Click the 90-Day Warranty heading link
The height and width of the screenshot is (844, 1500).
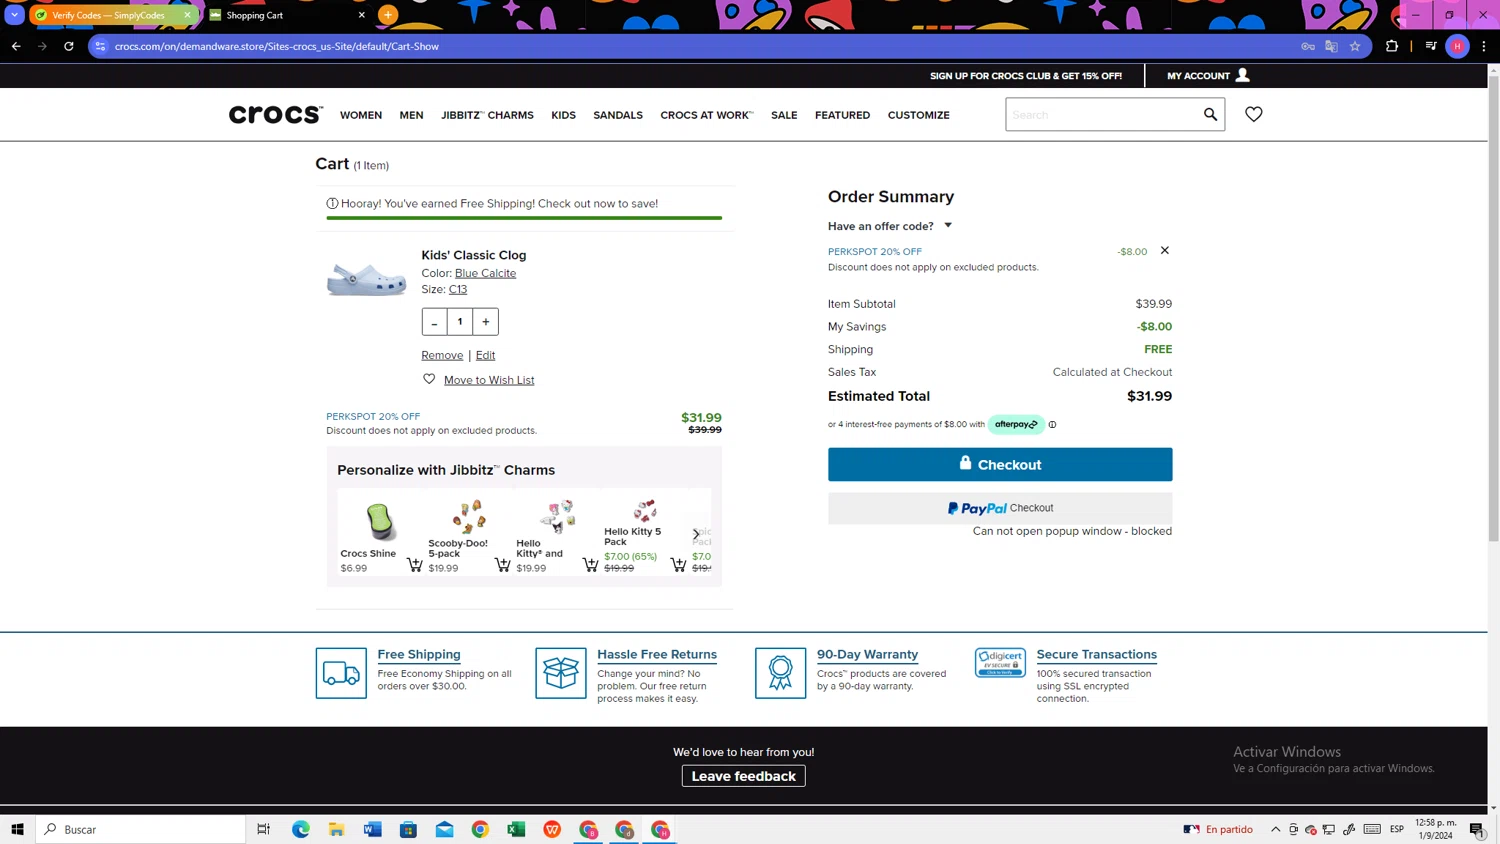click(x=867, y=654)
